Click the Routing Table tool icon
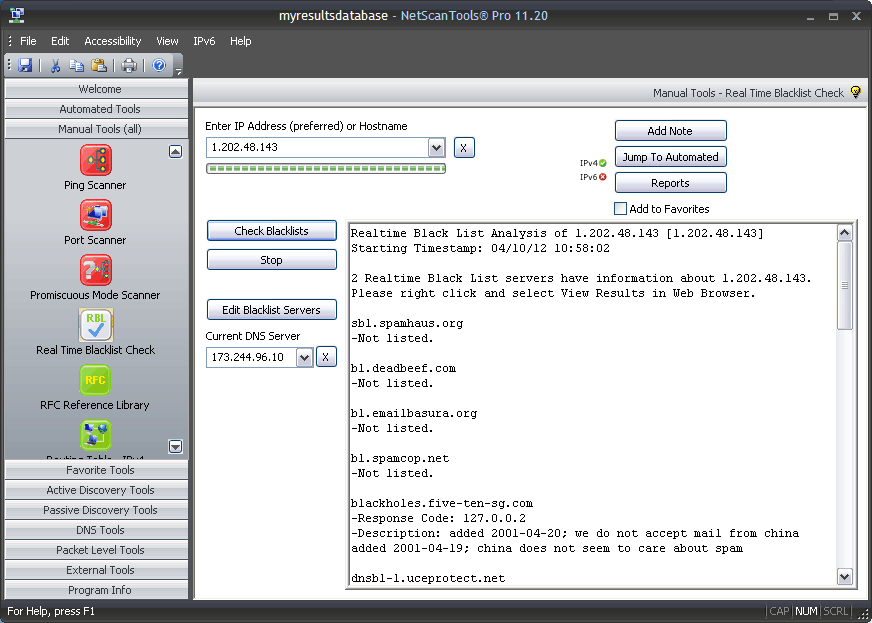 pyautogui.click(x=96, y=435)
